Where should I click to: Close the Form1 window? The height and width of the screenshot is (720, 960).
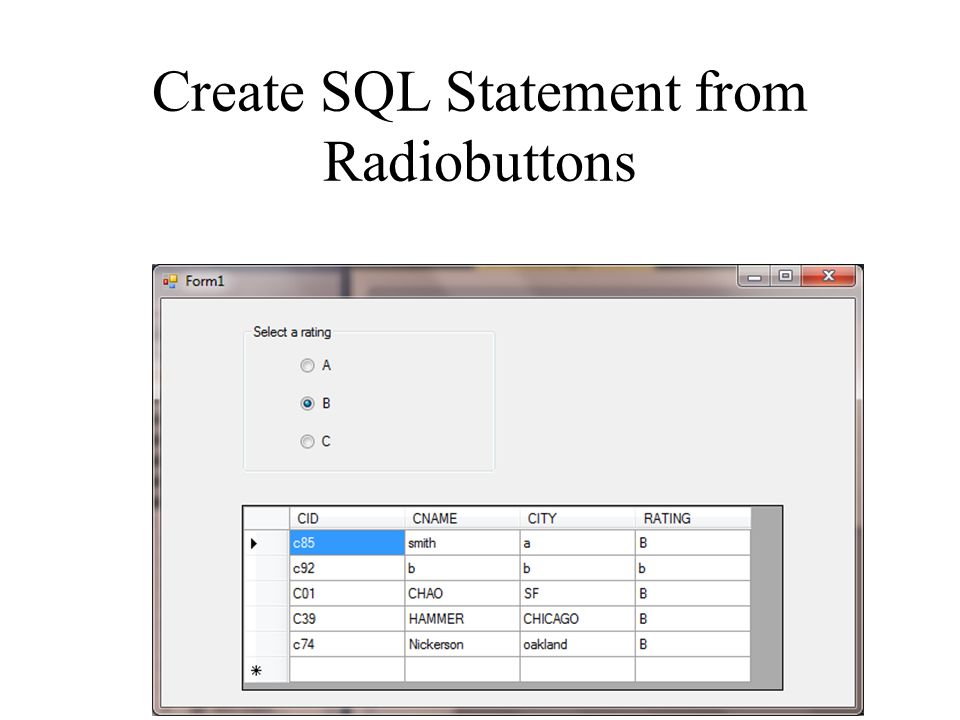coord(828,277)
